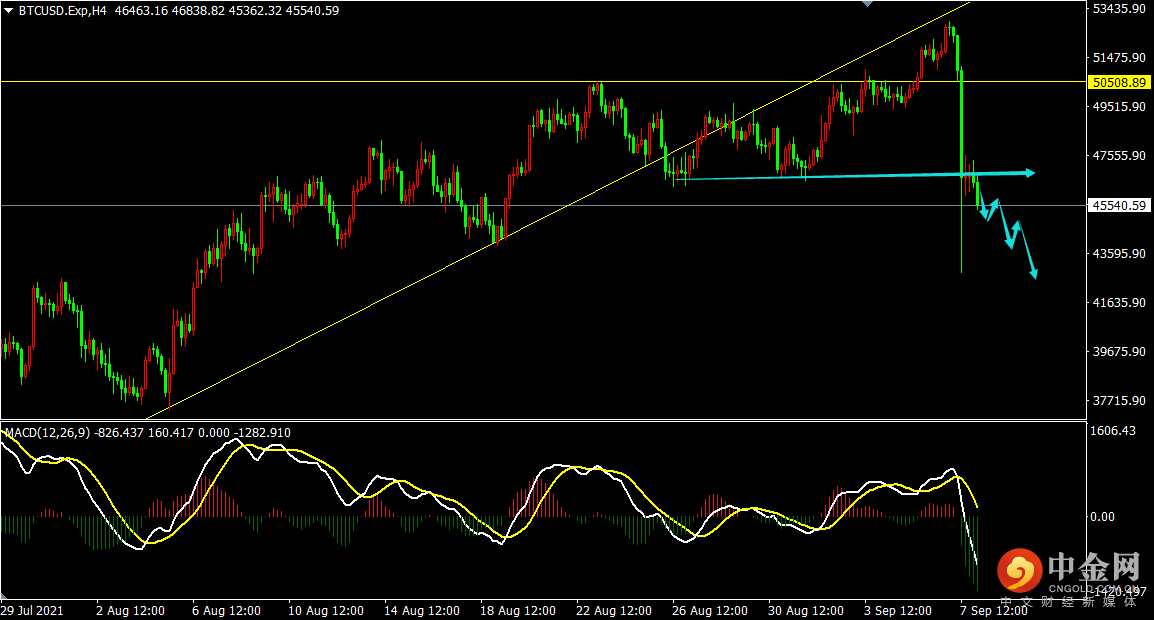Click the 10 Aug 12:00 time label
The image size is (1154, 620).
pyautogui.click(x=326, y=610)
